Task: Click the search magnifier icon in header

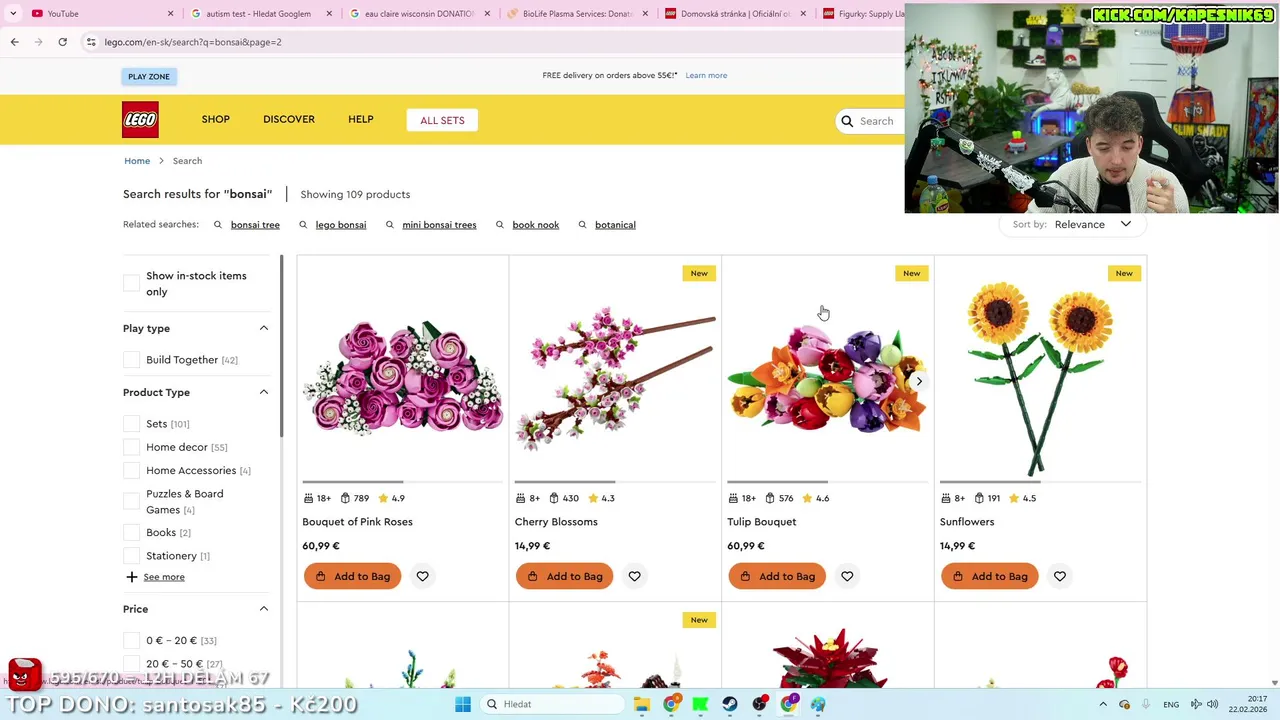Action: (847, 121)
